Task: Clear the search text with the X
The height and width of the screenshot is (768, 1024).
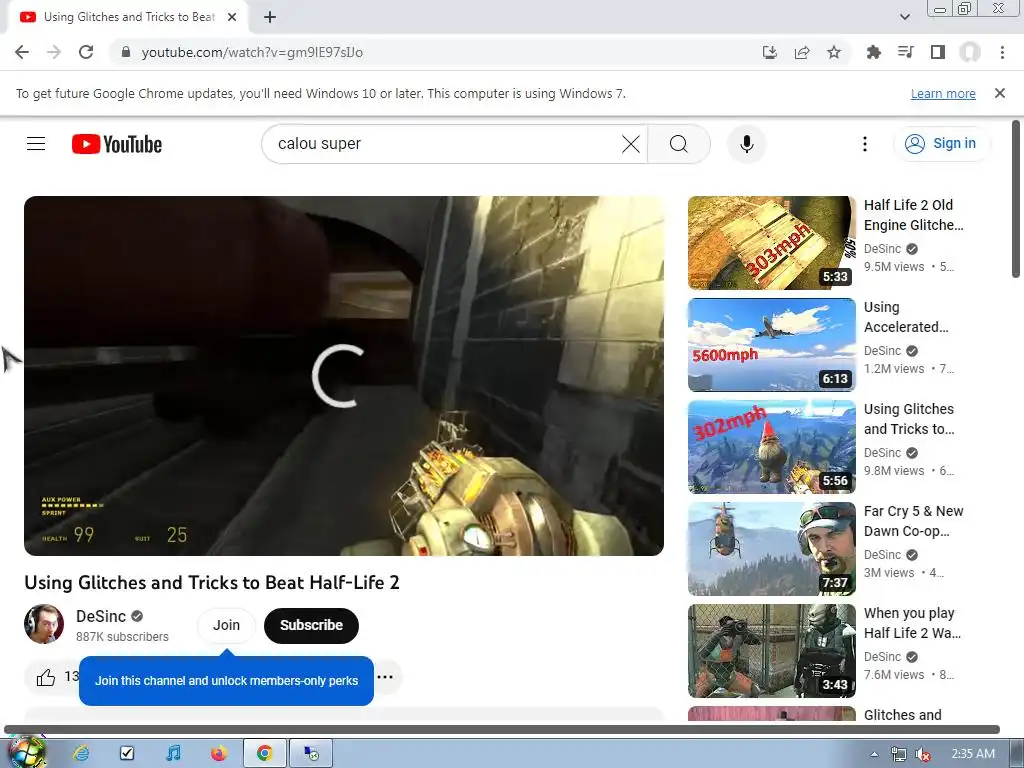Action: (x=631, y=144)
